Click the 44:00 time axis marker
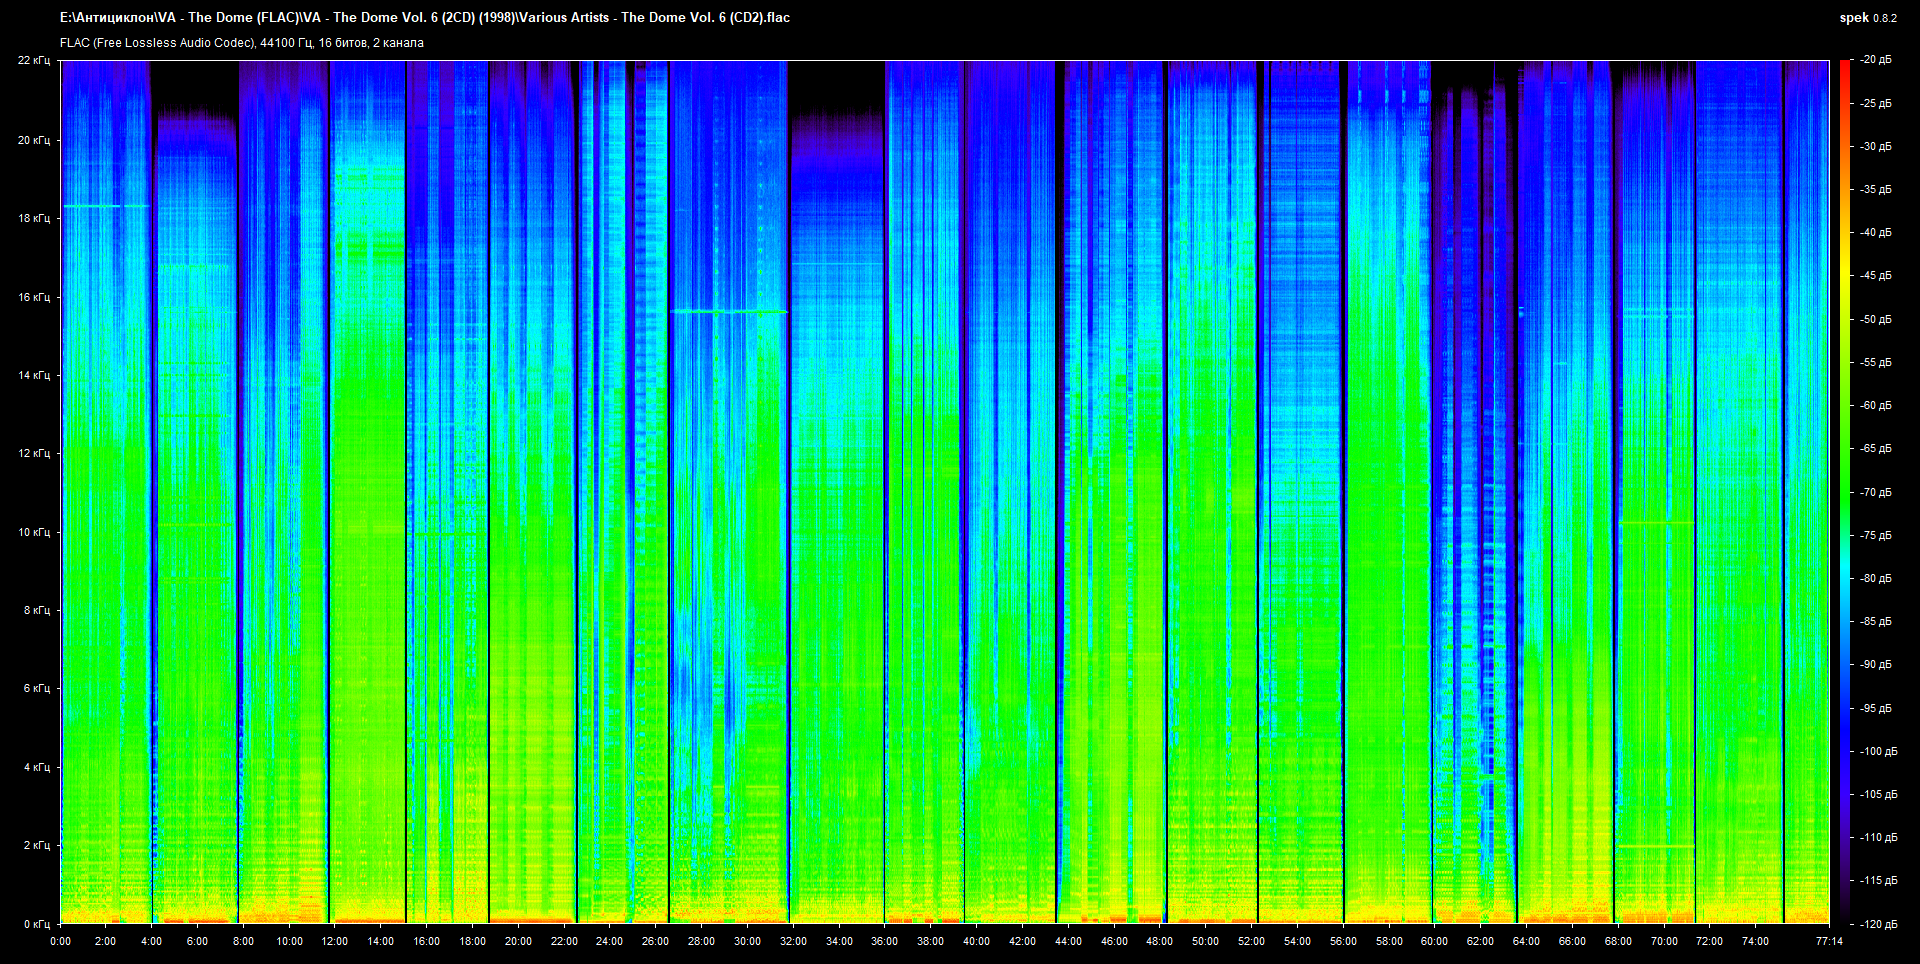Image resolution: width=1920 pixels, height=964 pixels. pos(1068,941)
